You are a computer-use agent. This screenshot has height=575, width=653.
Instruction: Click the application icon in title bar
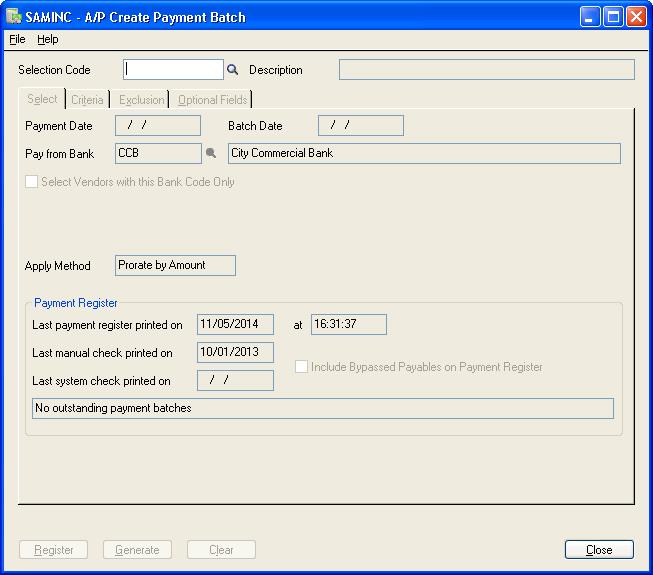click(14, 17)
